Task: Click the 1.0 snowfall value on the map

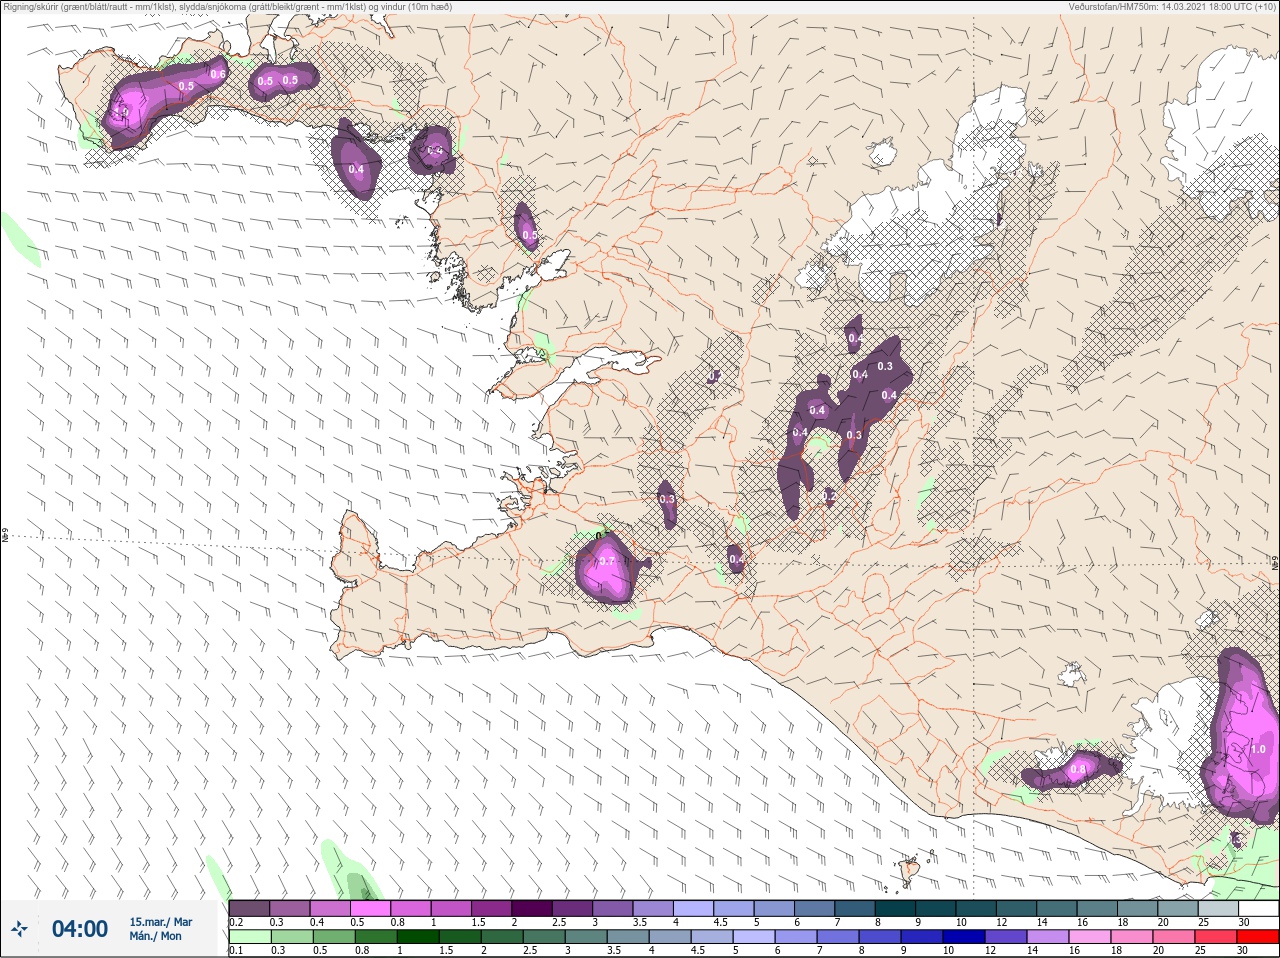Action: (x=1258, y=749)
